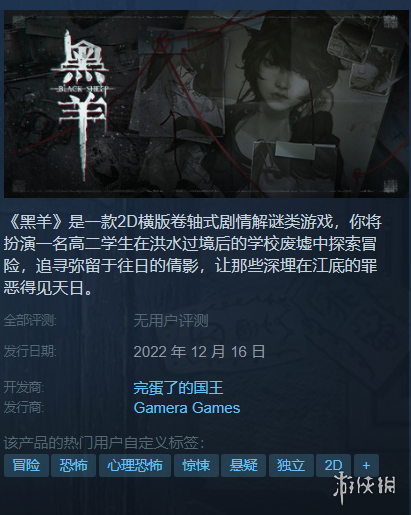Click the 发行日期 label

tap(30, 351)
